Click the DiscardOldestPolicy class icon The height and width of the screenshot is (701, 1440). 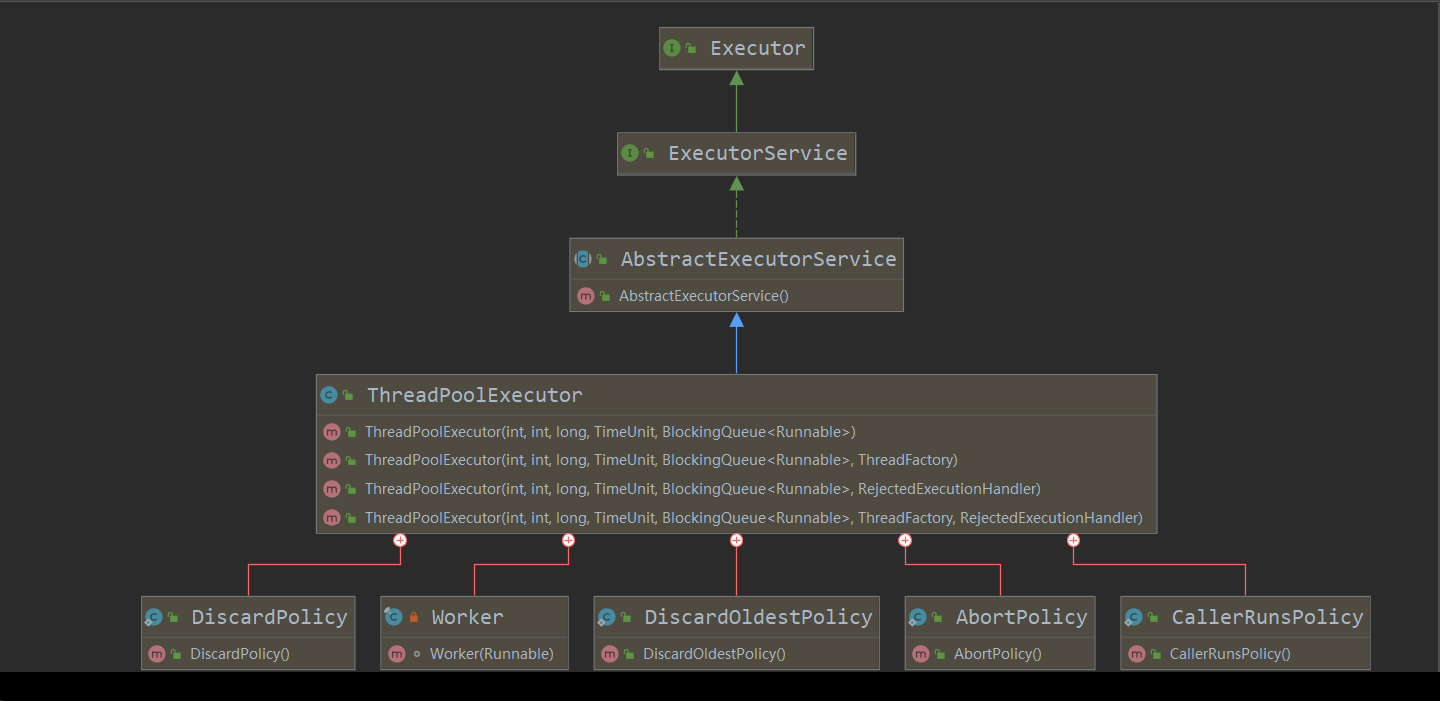(x=606, y=617)
